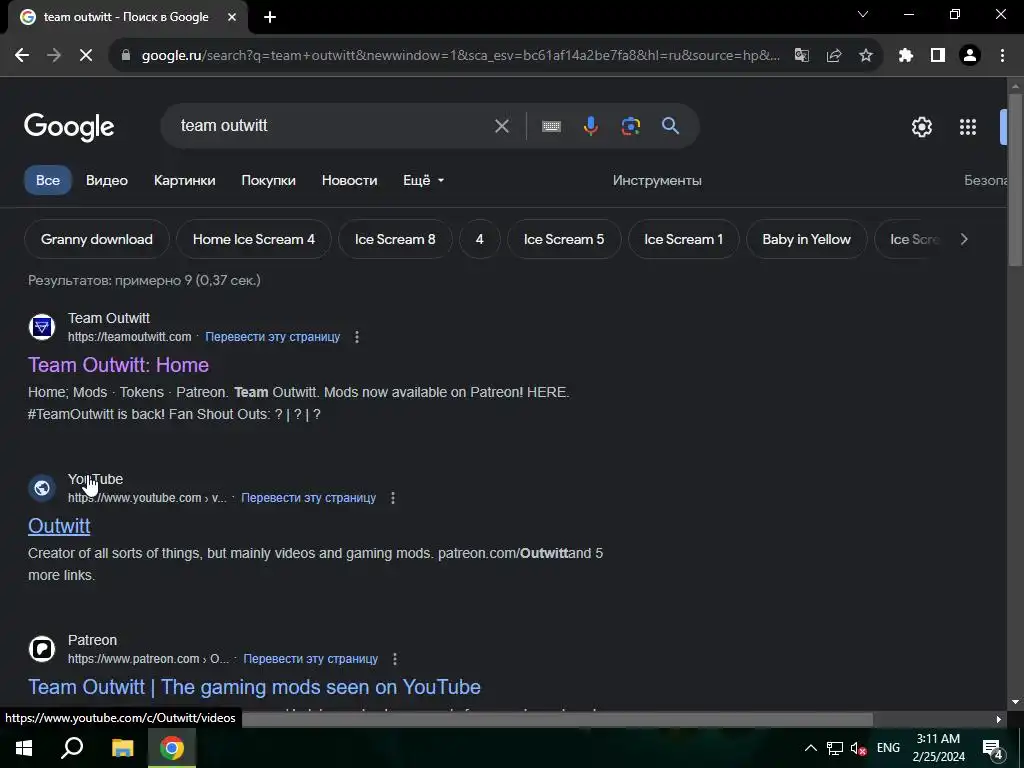Switch to the 'Видео' tab

click(x=106, y=180)
